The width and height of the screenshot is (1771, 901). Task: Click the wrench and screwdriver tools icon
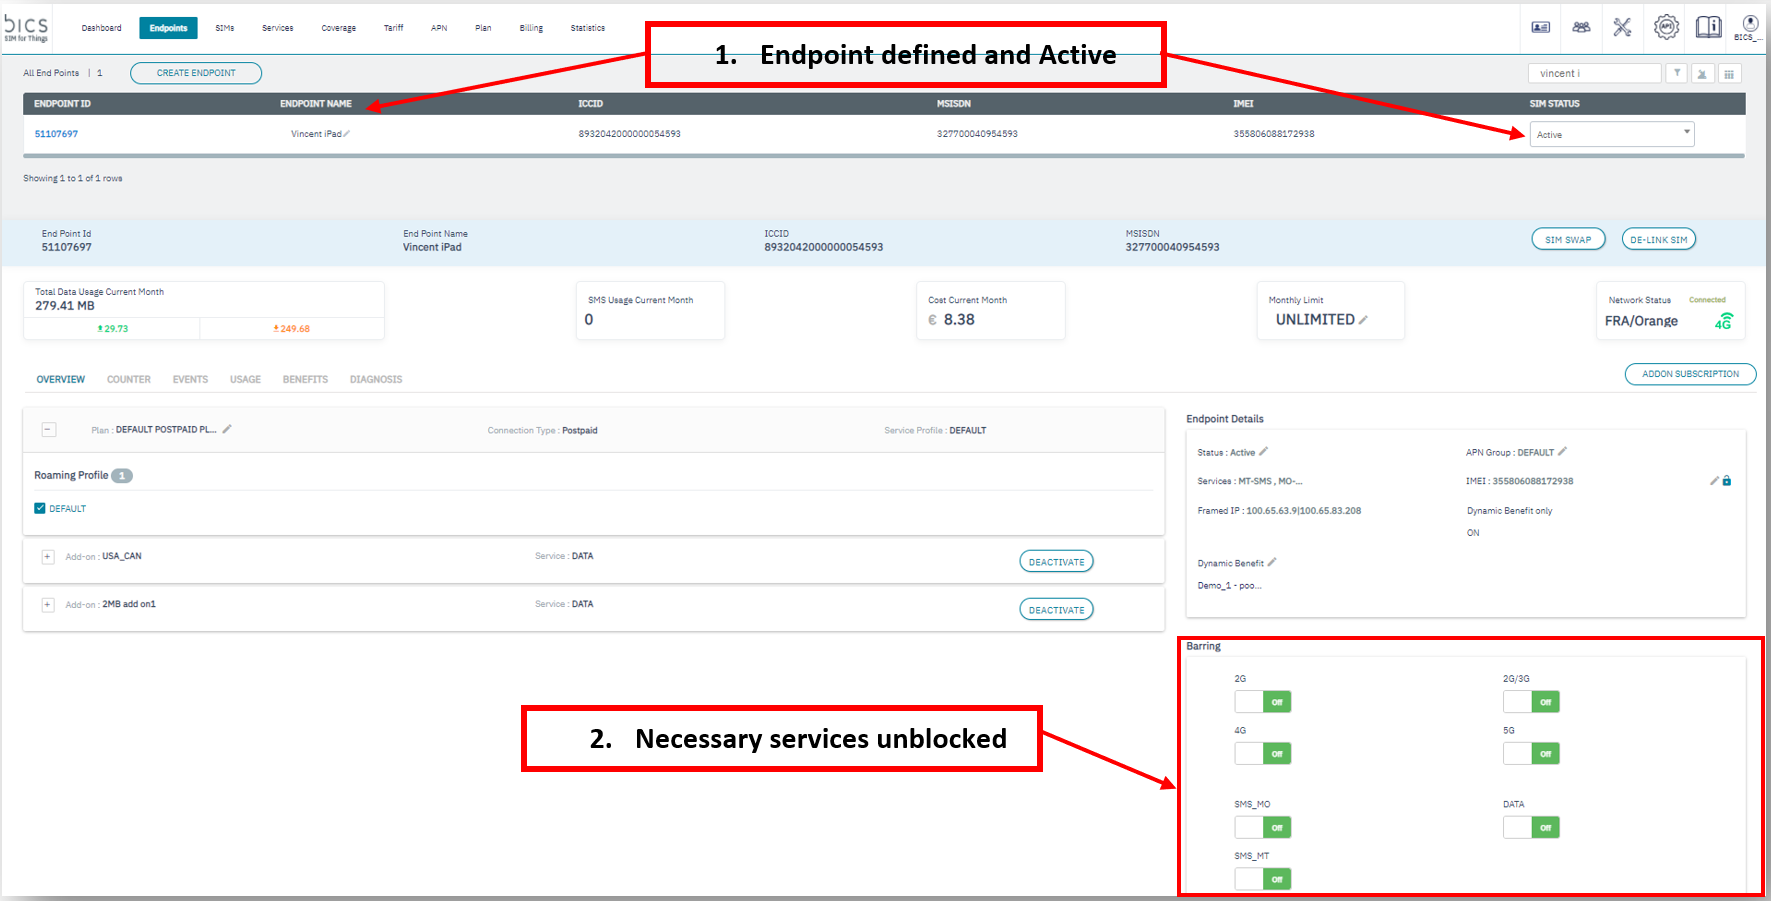1622,27
